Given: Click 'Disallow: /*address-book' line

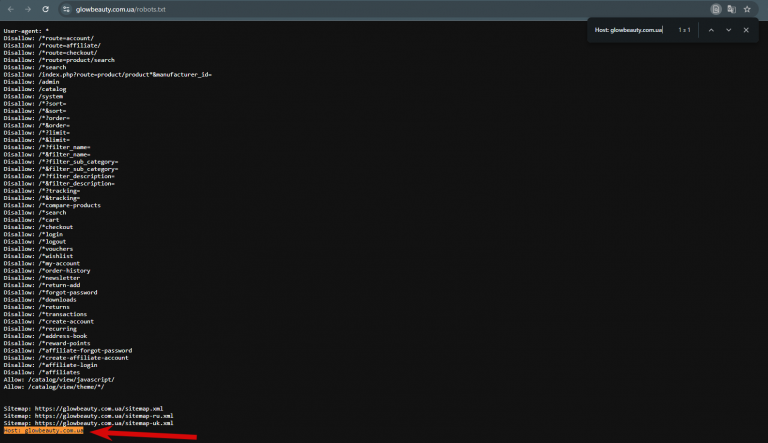Looking at the screenshot, I should pyautogui.click(x=45, y=336).
